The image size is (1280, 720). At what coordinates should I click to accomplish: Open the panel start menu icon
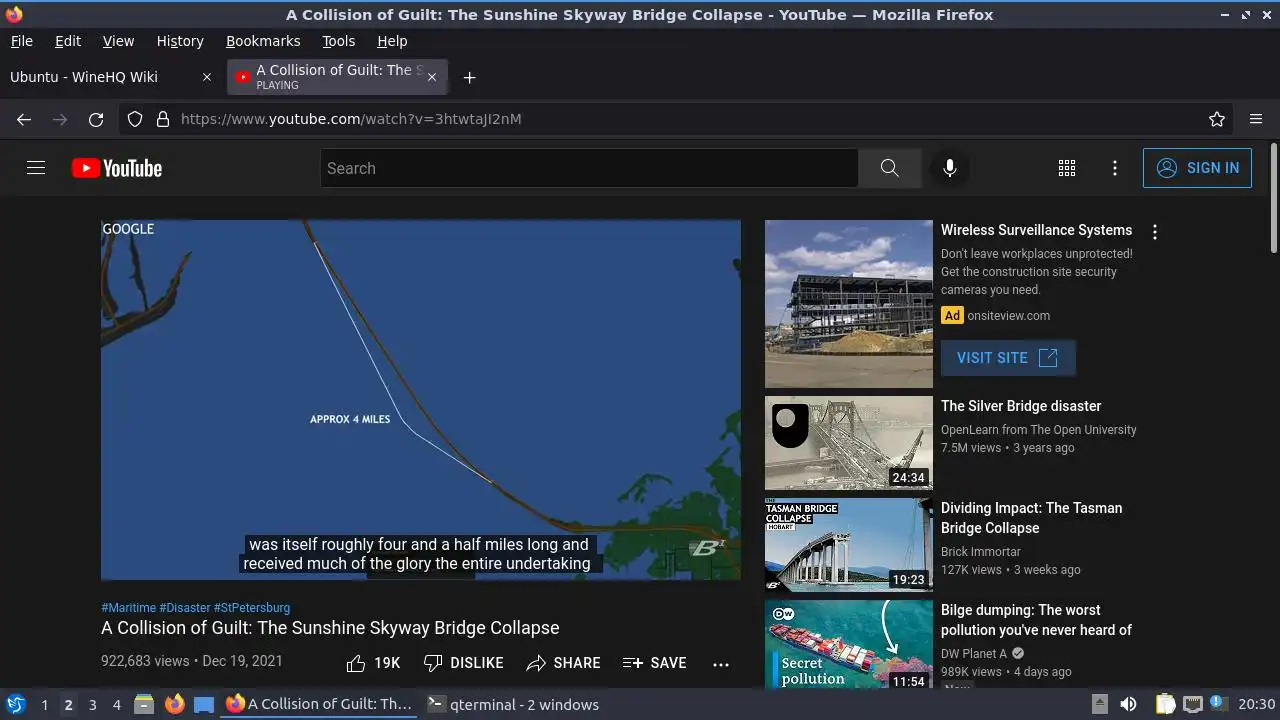coord(15,704)
